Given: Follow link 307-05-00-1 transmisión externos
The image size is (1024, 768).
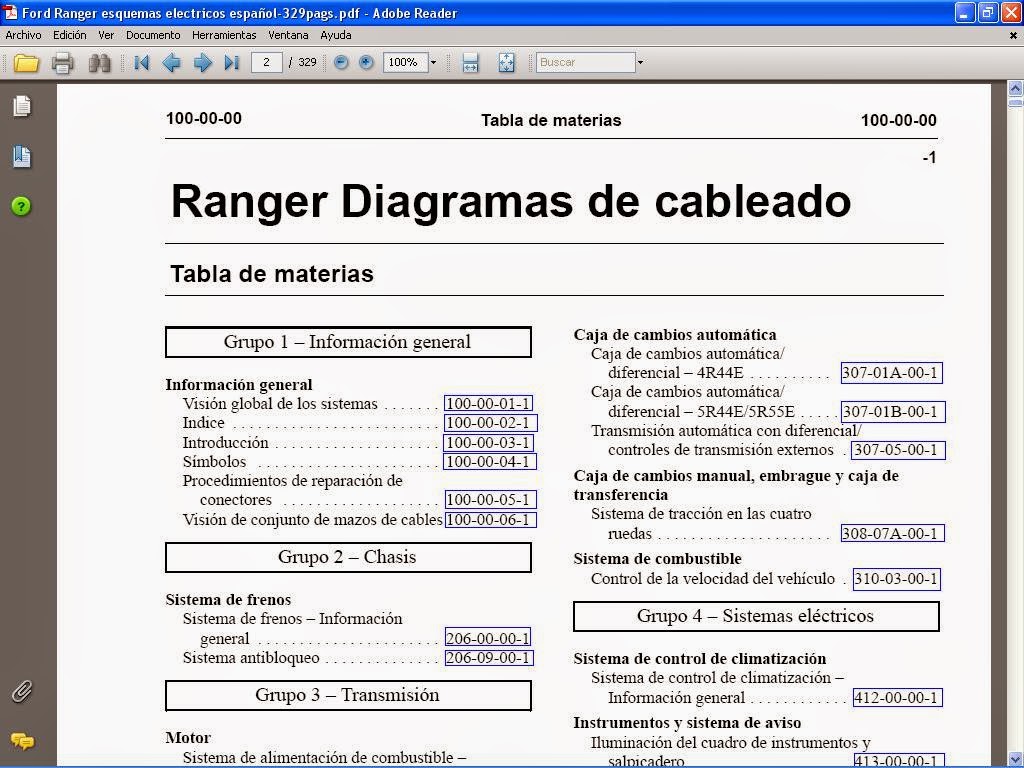Looking at the screenshot, I should pyautogui.click(x=898, y=450).
